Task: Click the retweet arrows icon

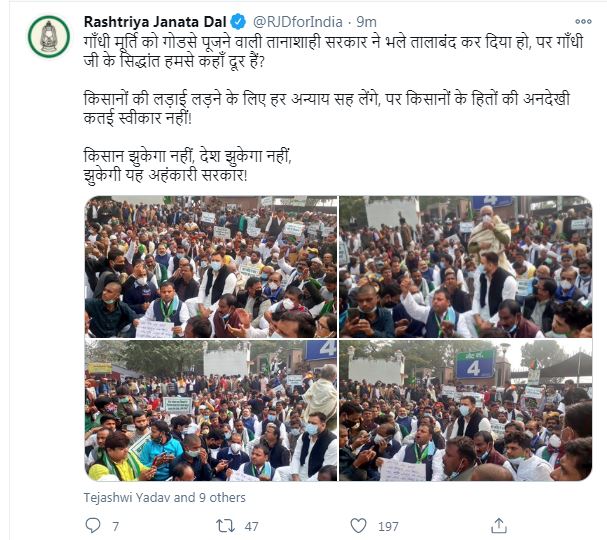Action: pyautogui.click(x=225, y=526)
